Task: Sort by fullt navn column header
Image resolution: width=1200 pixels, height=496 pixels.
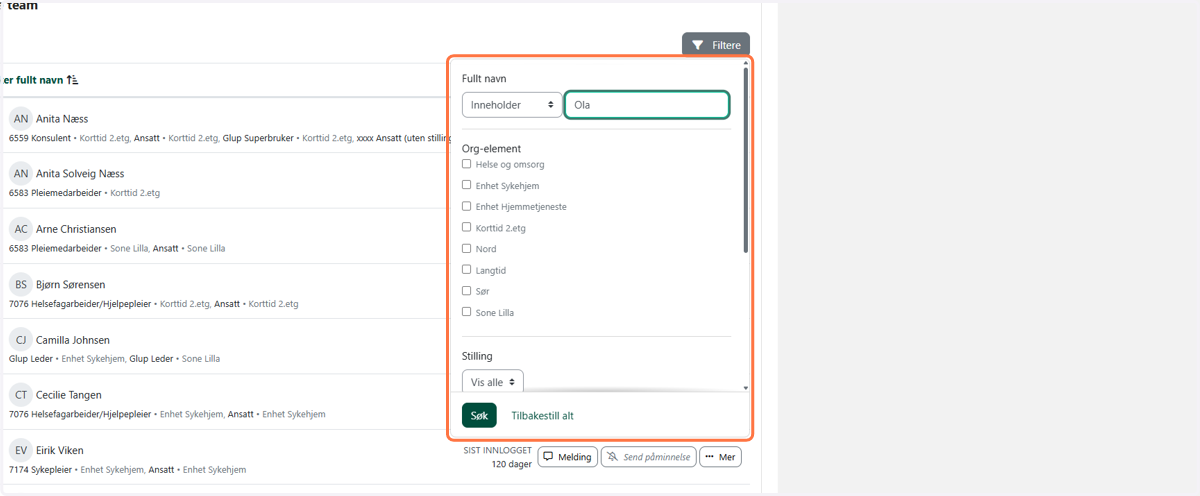Action: coord(40,80)
